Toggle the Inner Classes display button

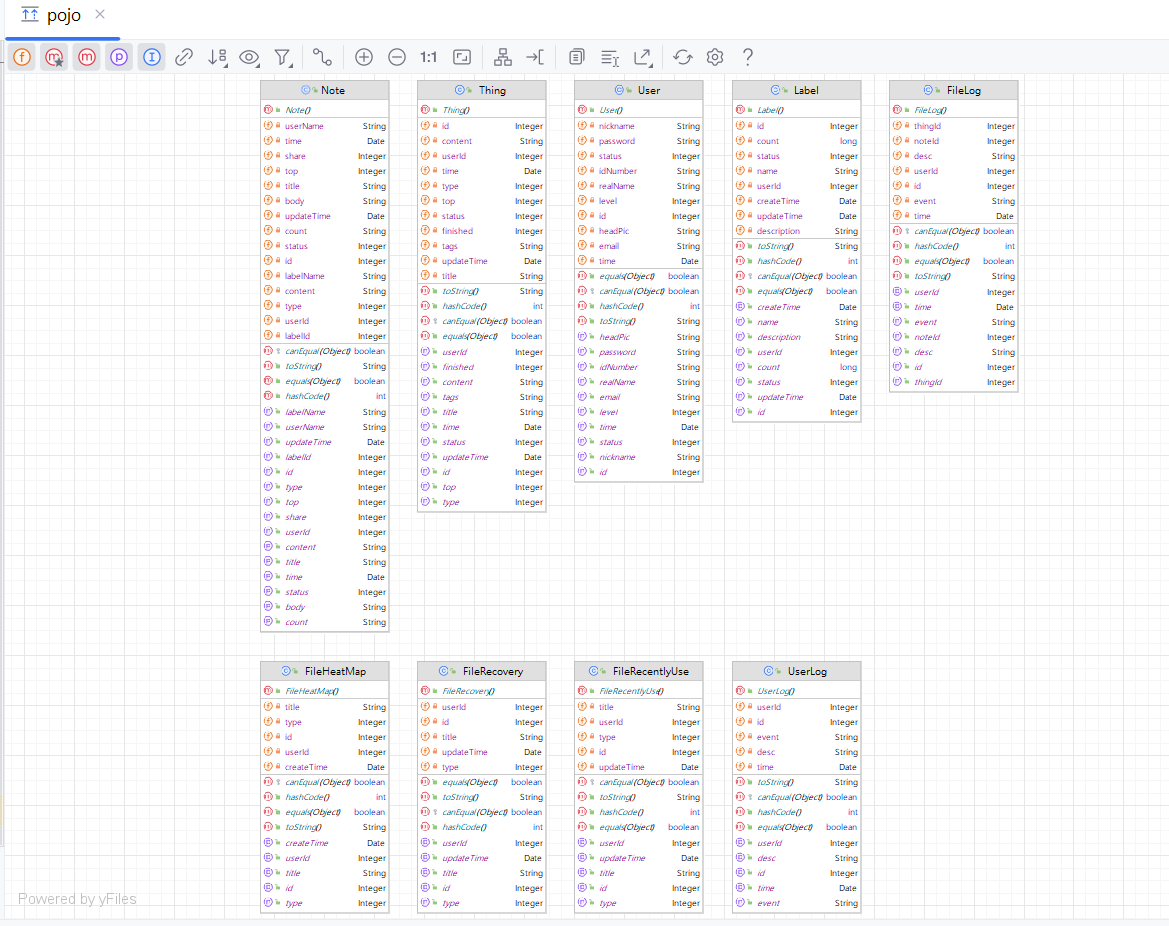coord(151,57)
